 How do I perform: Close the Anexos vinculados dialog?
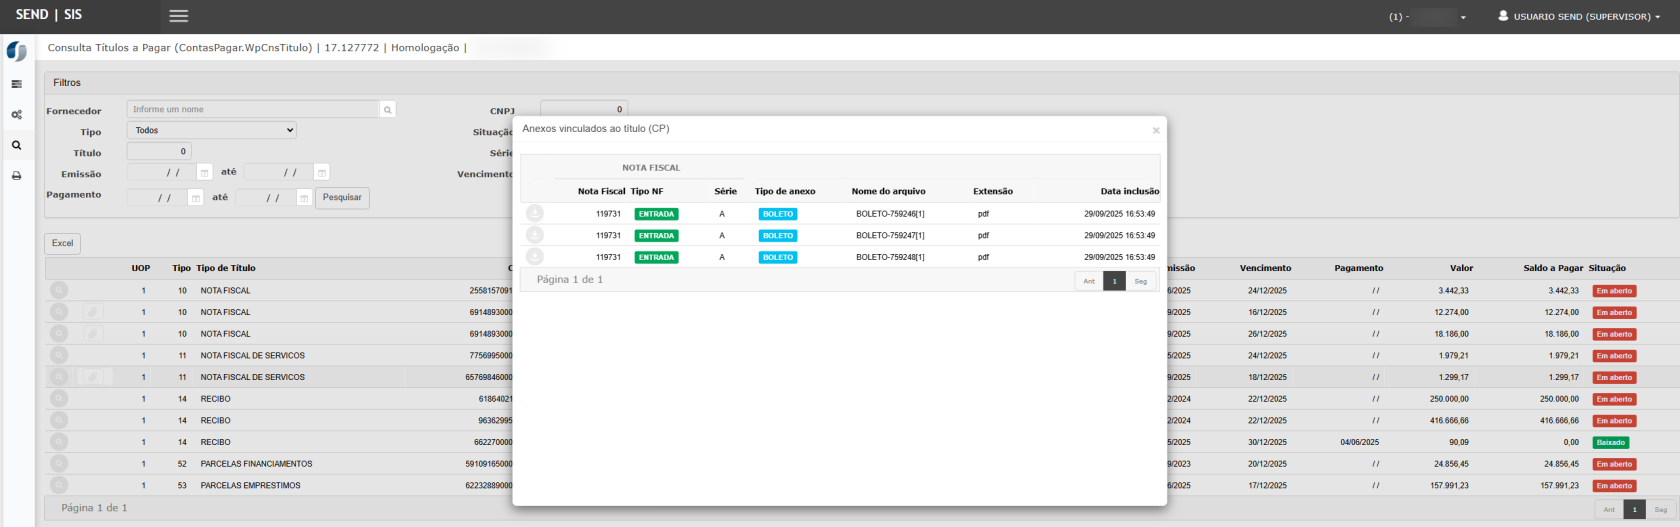click(x=1156, y=130)
